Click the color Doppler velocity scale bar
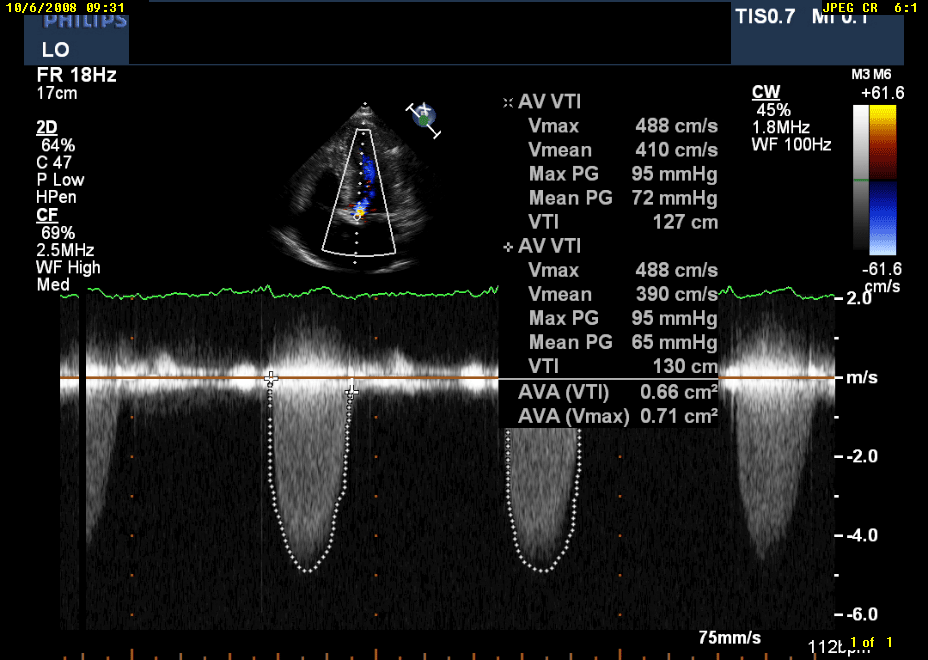The image size is (928, 660). [x=867, y=177]
